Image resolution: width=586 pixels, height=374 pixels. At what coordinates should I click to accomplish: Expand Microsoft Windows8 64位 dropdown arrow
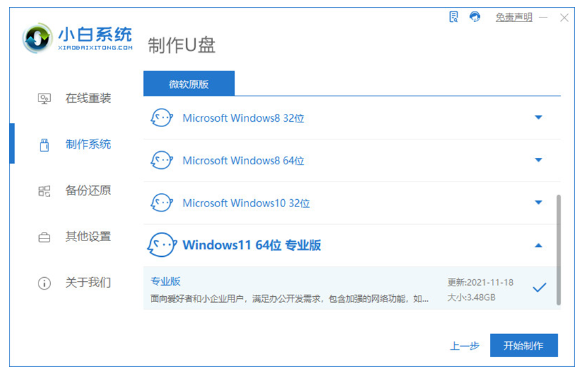(x=538, y=160)
